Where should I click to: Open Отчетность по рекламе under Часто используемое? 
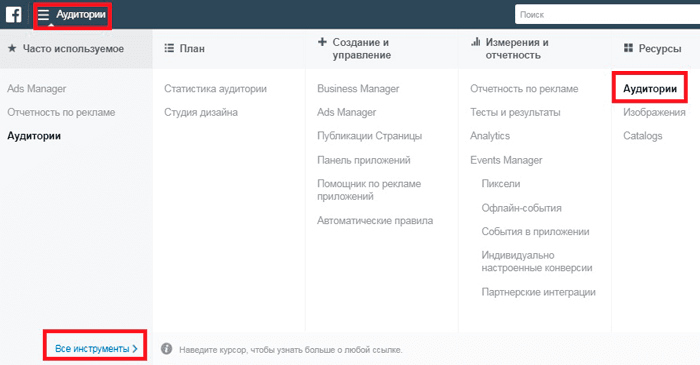coord(61,112)
